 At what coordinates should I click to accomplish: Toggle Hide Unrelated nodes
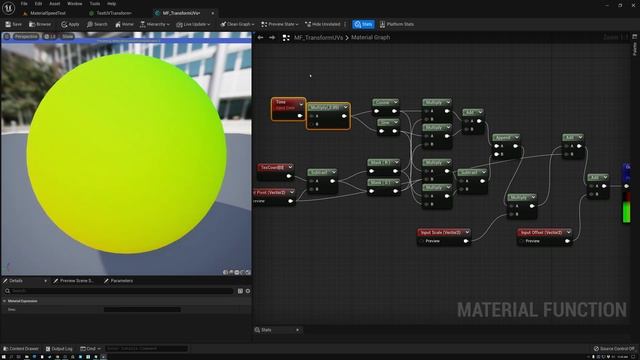tap(322, 24)
